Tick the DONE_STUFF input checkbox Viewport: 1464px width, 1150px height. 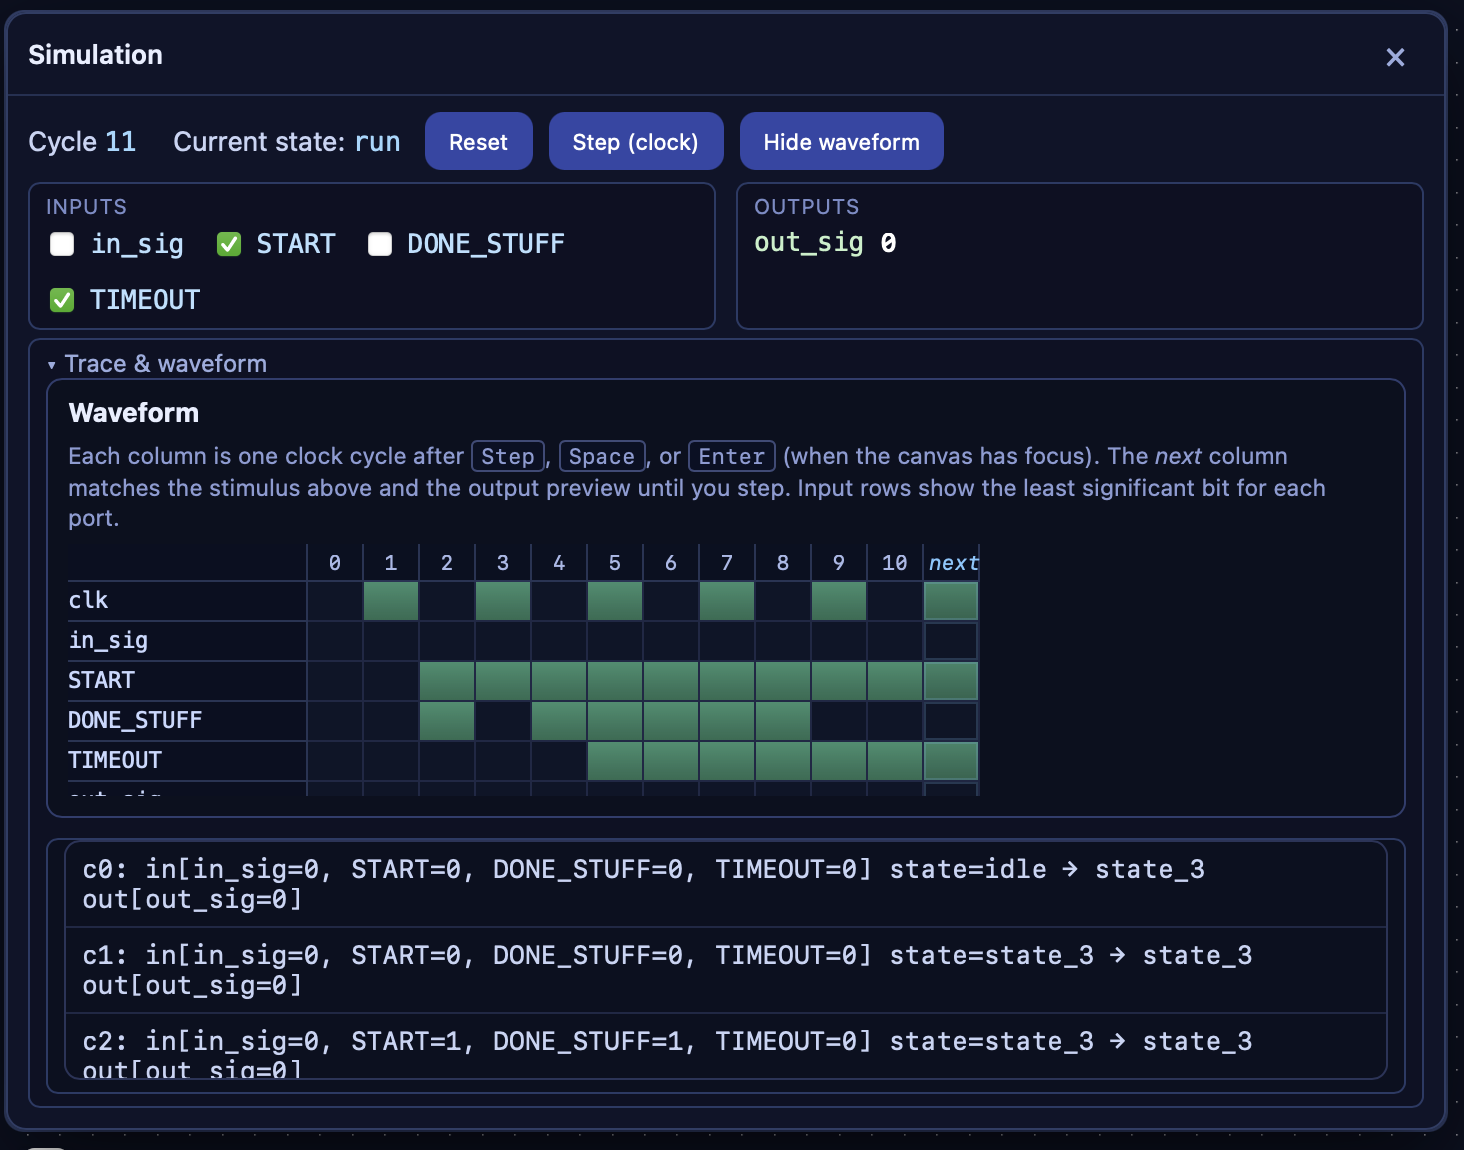click(x=380, y=244)
